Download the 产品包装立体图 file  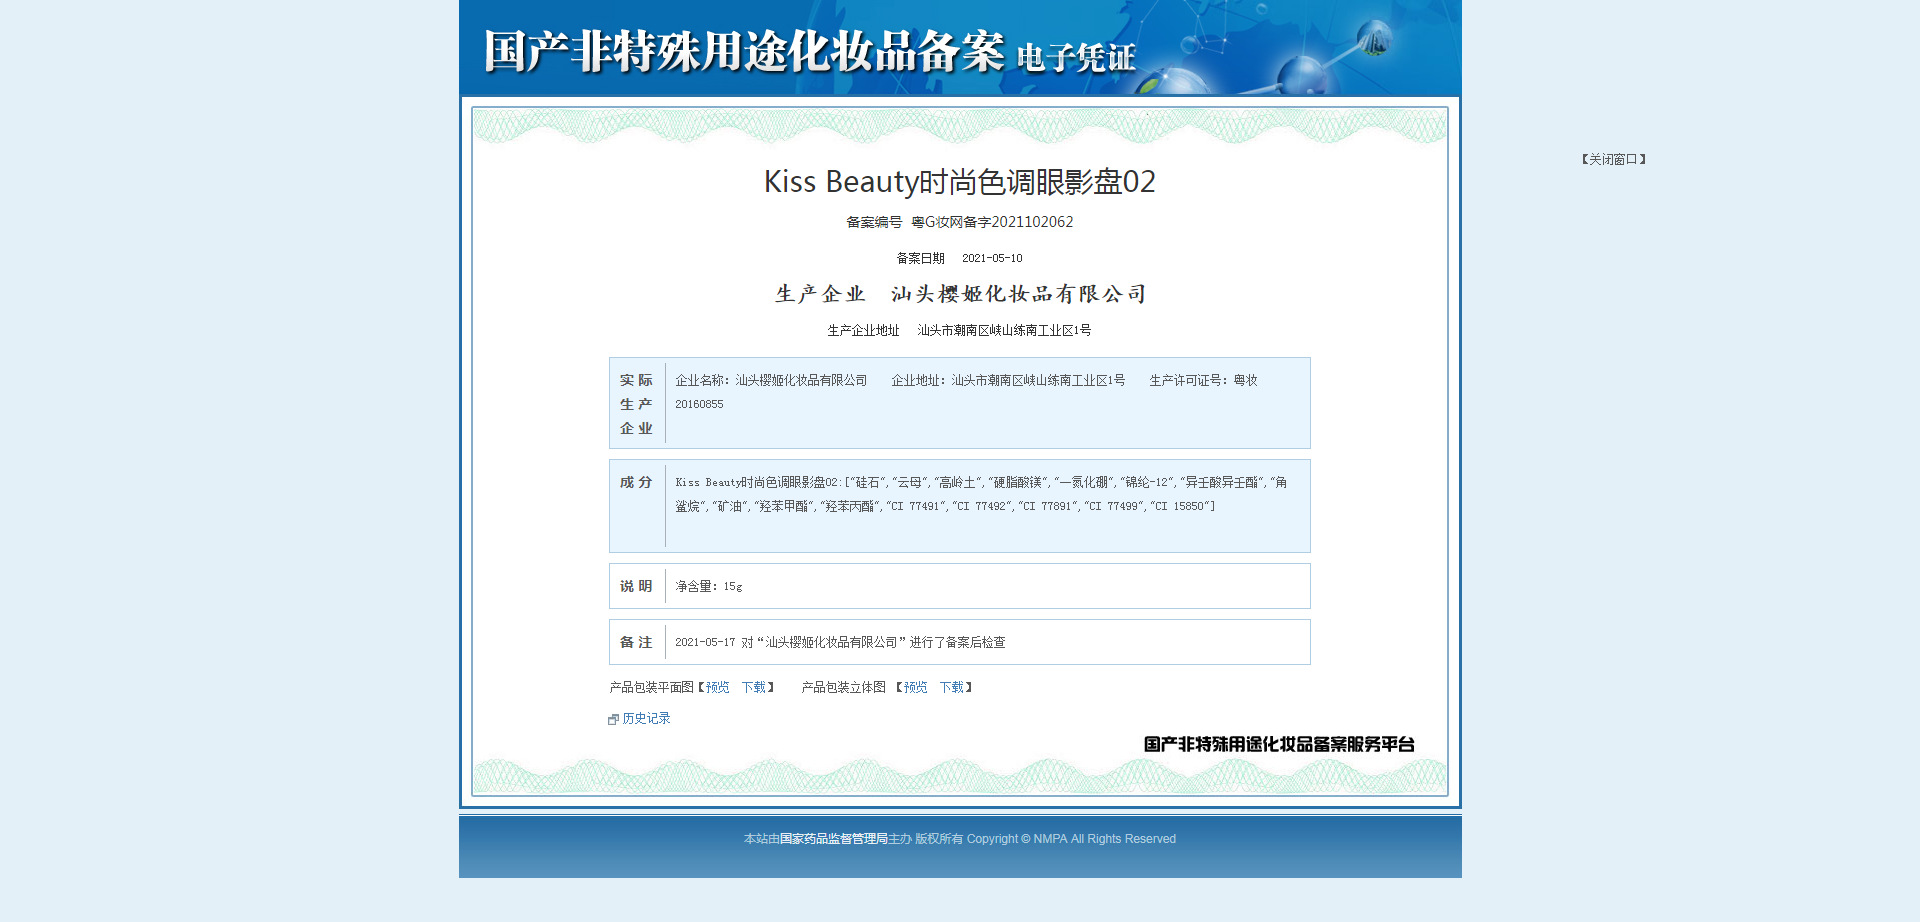click(x=951, y=687)
